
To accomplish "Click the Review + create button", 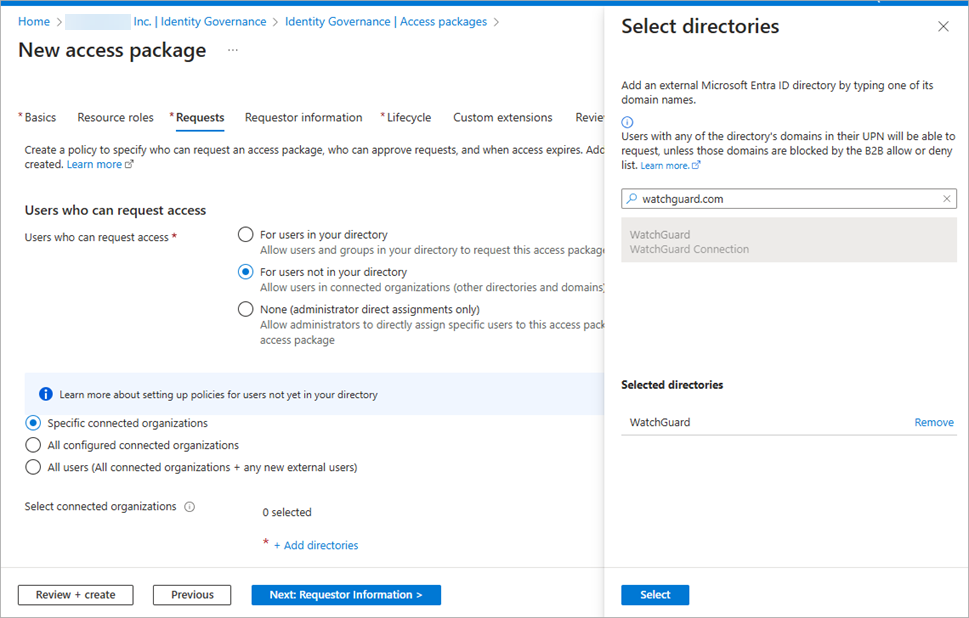I will 75,594.
